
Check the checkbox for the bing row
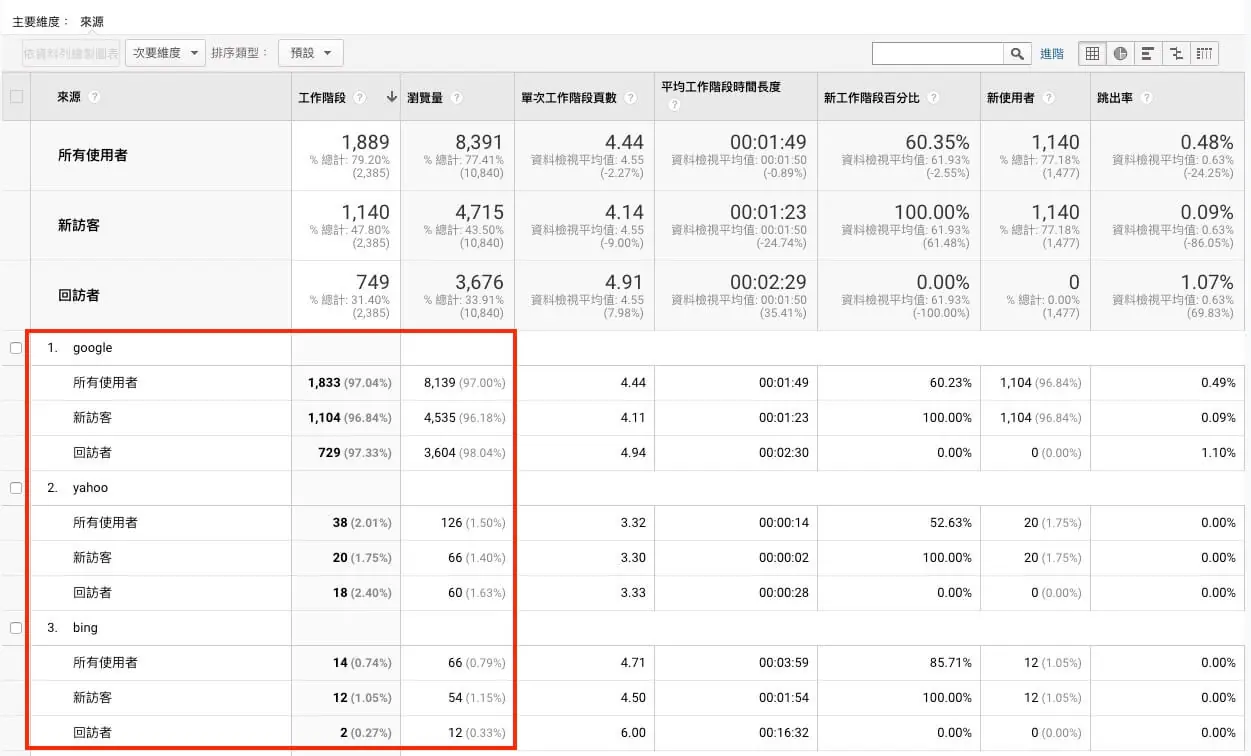click(x=16, y=628)
